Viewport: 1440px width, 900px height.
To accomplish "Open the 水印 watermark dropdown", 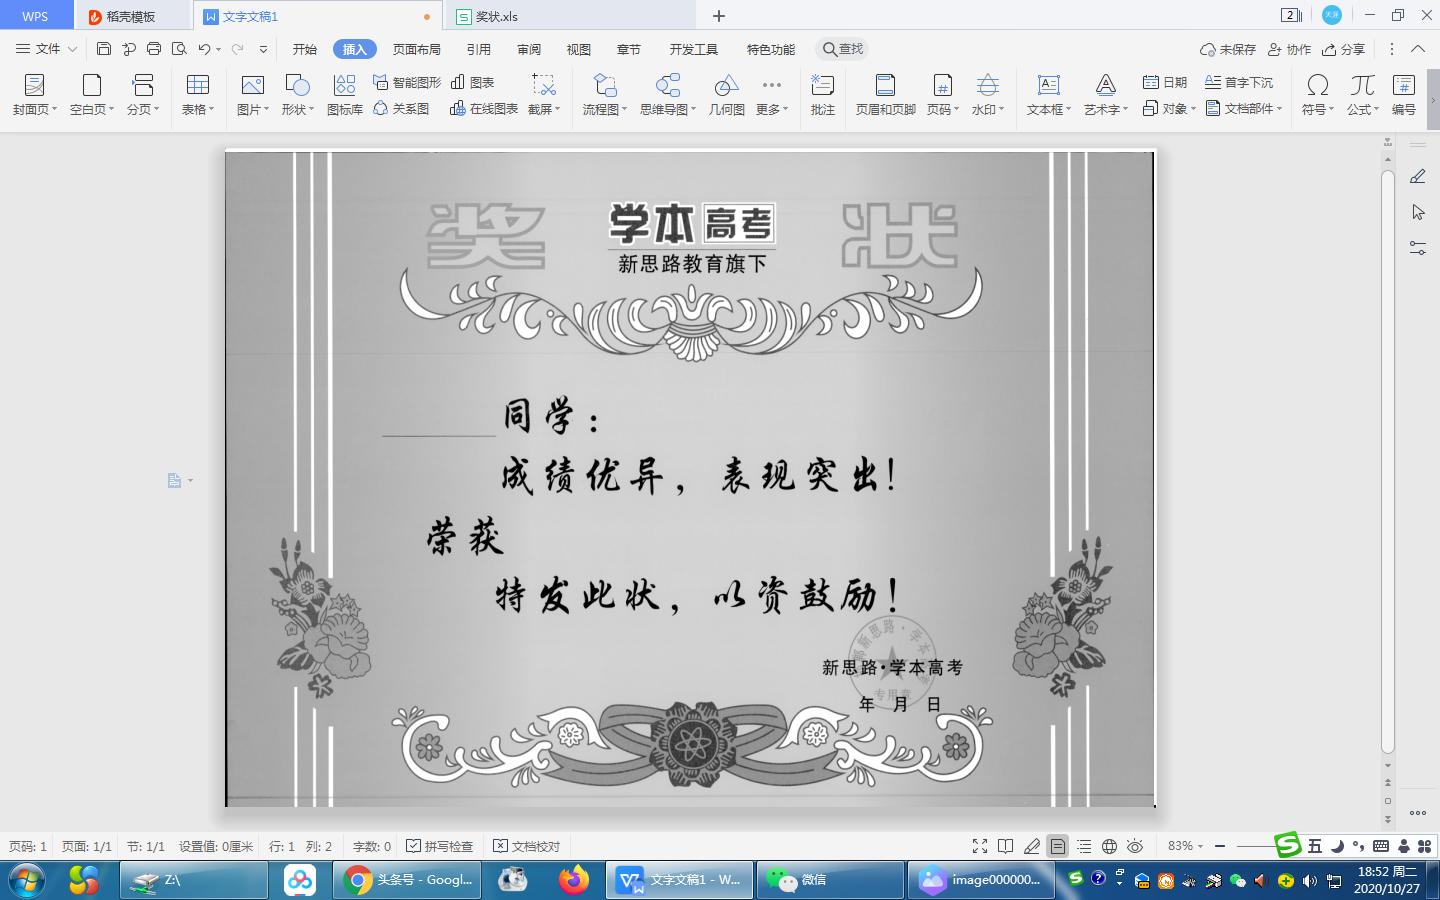I will point(987,95).
